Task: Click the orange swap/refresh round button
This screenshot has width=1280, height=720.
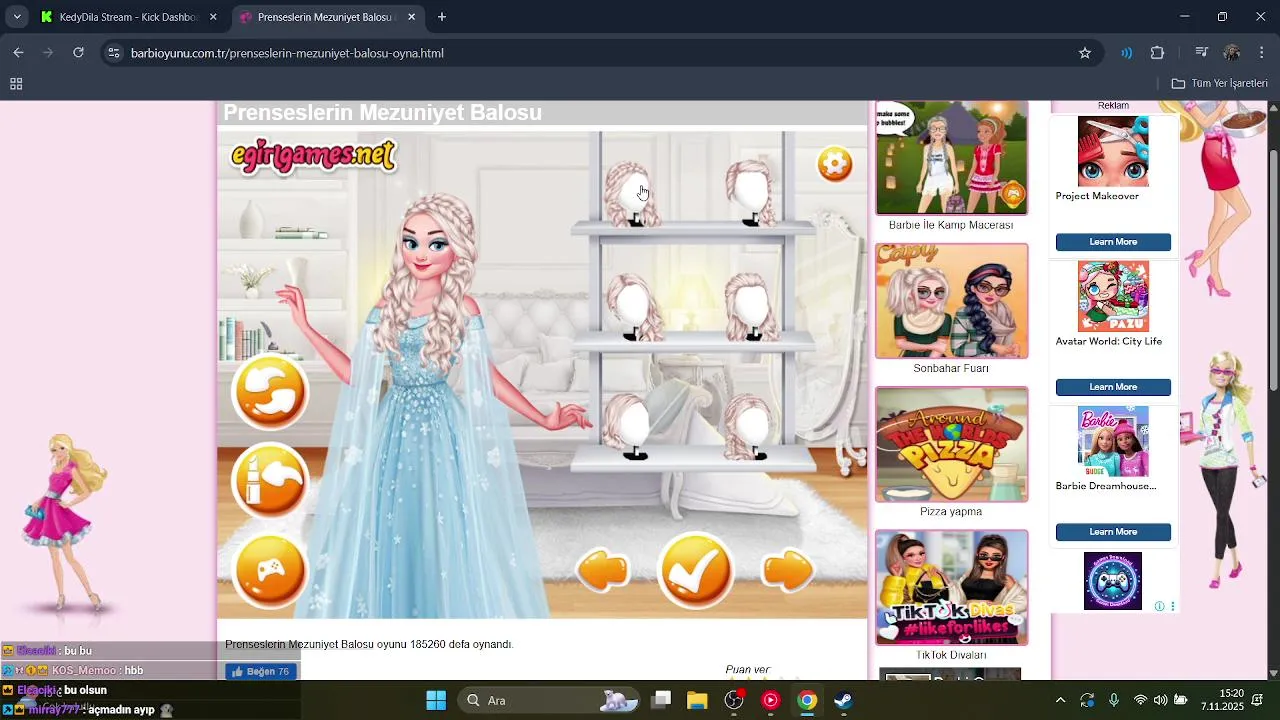Action: (270, 391)
